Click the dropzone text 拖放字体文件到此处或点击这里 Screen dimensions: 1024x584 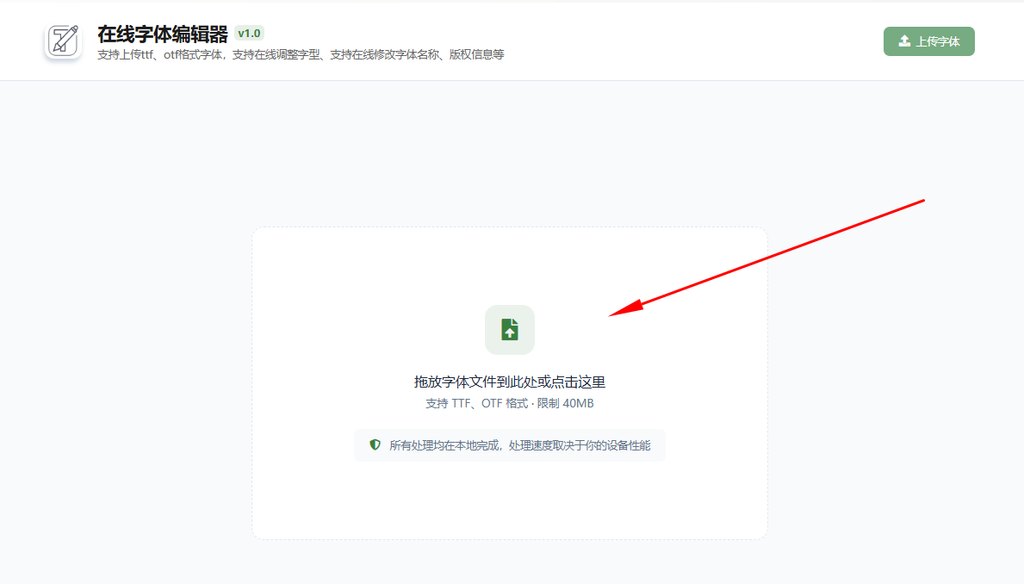[509, 381]
